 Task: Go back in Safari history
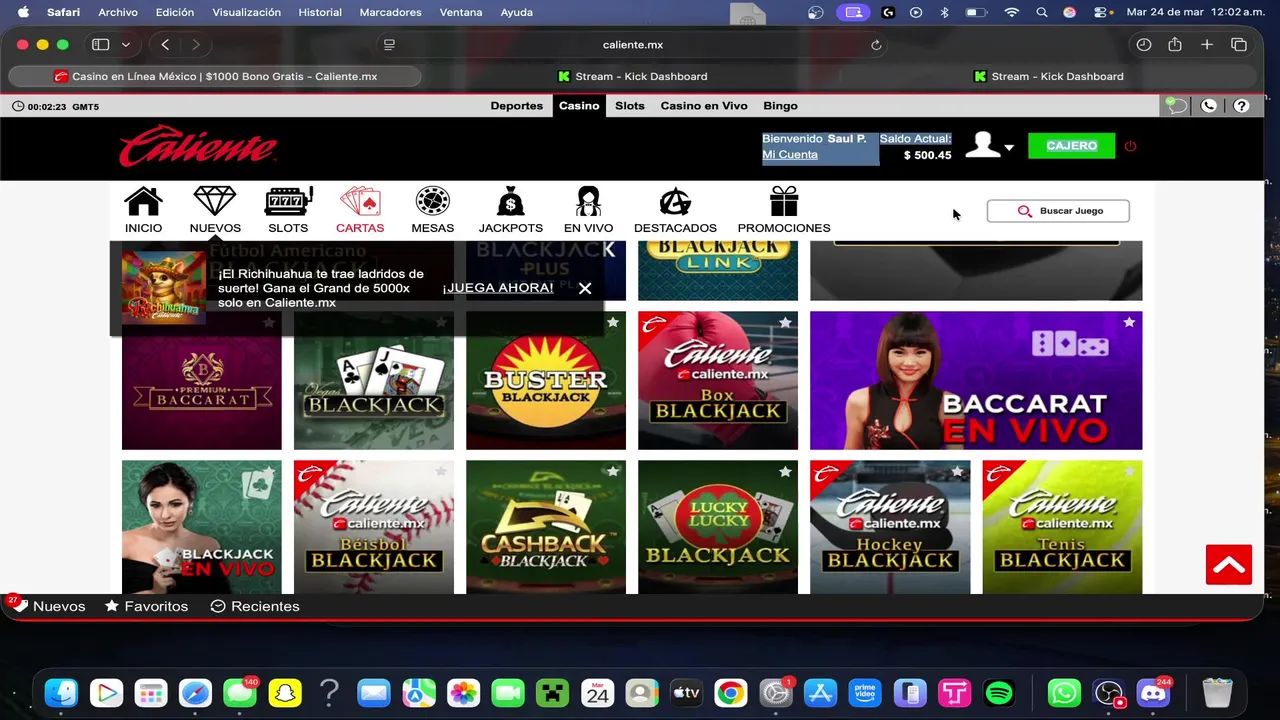click(165, 45)
